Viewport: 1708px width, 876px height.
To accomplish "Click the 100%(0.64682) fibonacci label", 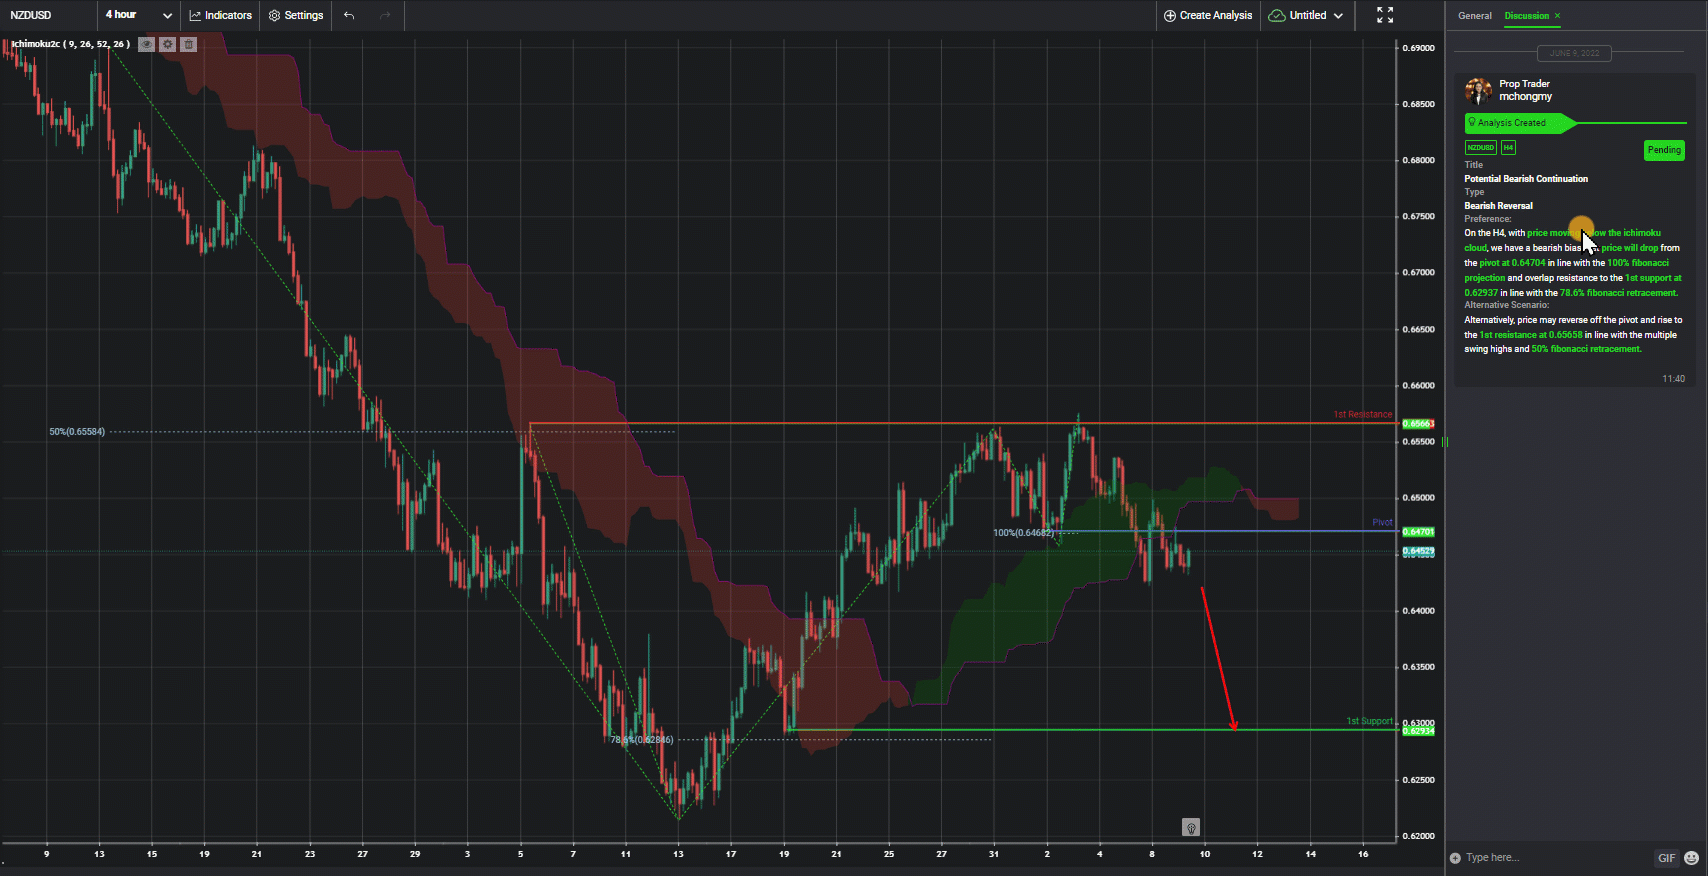I will [x=1023, y=533].
